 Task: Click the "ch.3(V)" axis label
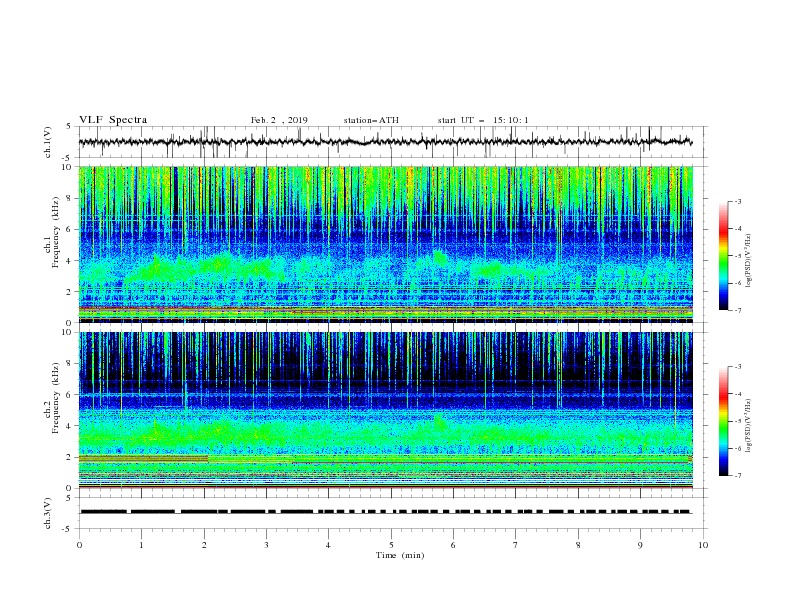[48, 513]
